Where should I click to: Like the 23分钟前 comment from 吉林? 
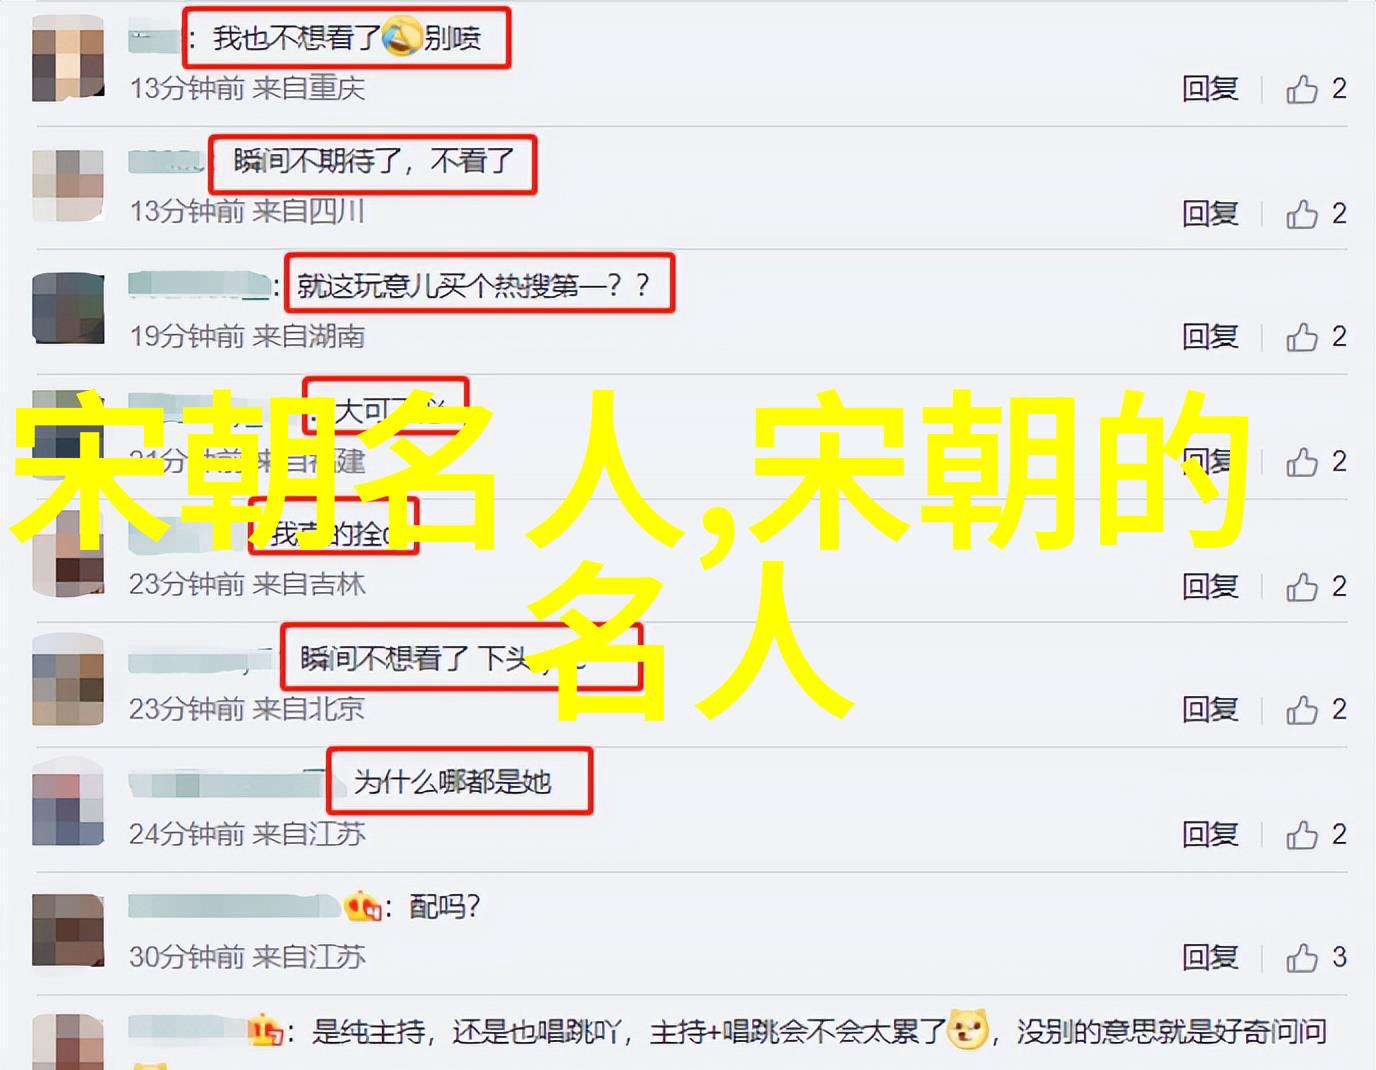click(1302, 586)
